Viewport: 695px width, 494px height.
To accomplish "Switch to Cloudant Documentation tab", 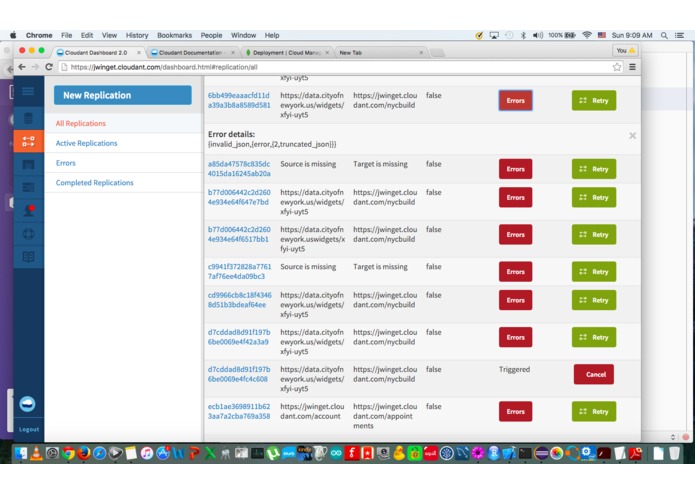I will [193, 52].
